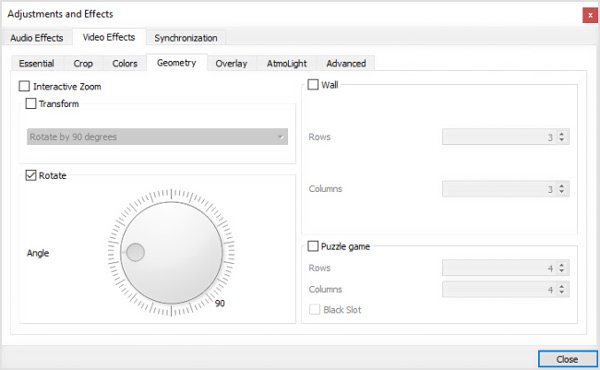The height and width of the screenshot is (370, 600).
Task: Uncheck the Rotate checkbox
Action: 31,175
